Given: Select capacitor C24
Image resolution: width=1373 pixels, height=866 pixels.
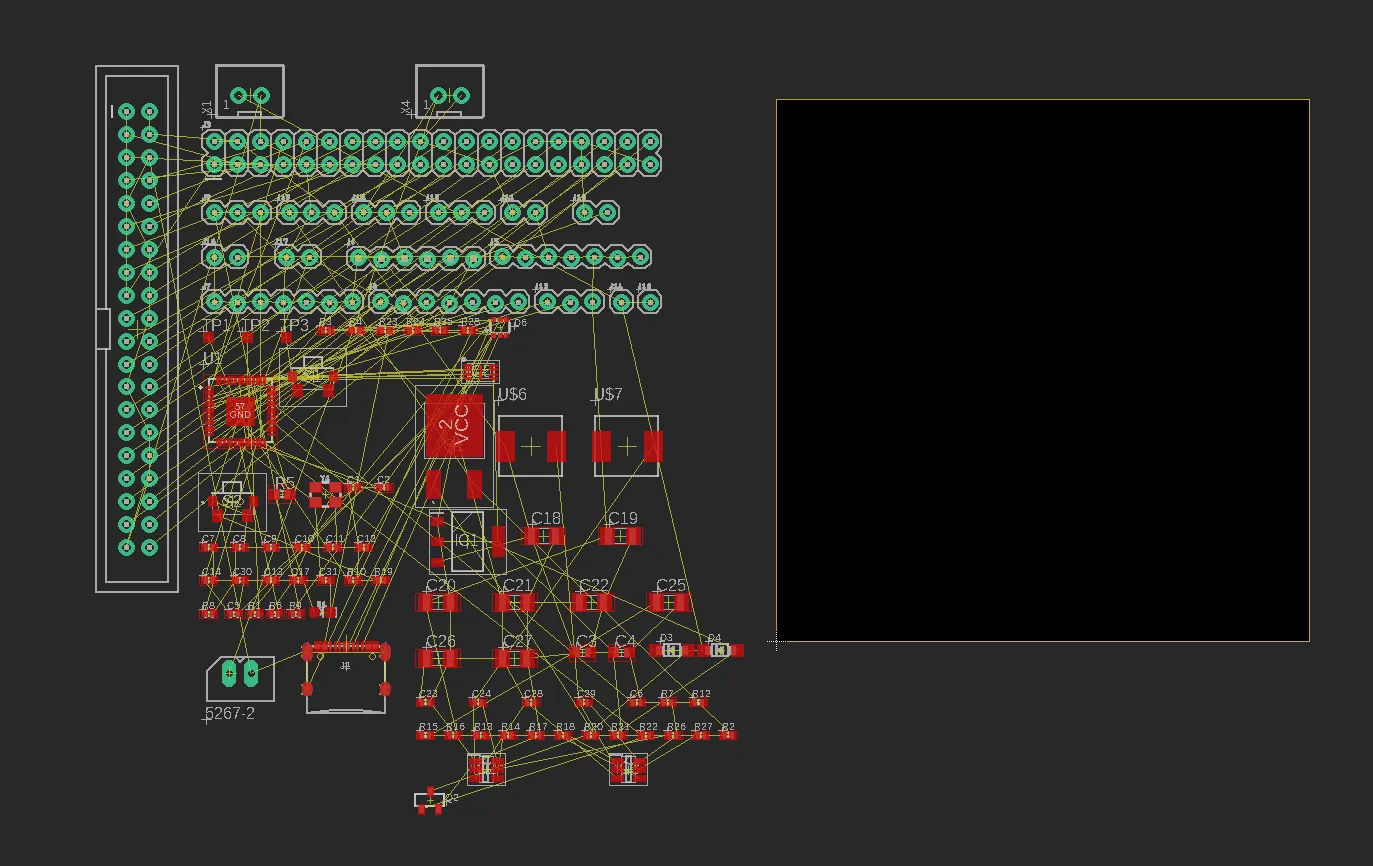Looking at the screenshot, I should (x=480, y=702).
